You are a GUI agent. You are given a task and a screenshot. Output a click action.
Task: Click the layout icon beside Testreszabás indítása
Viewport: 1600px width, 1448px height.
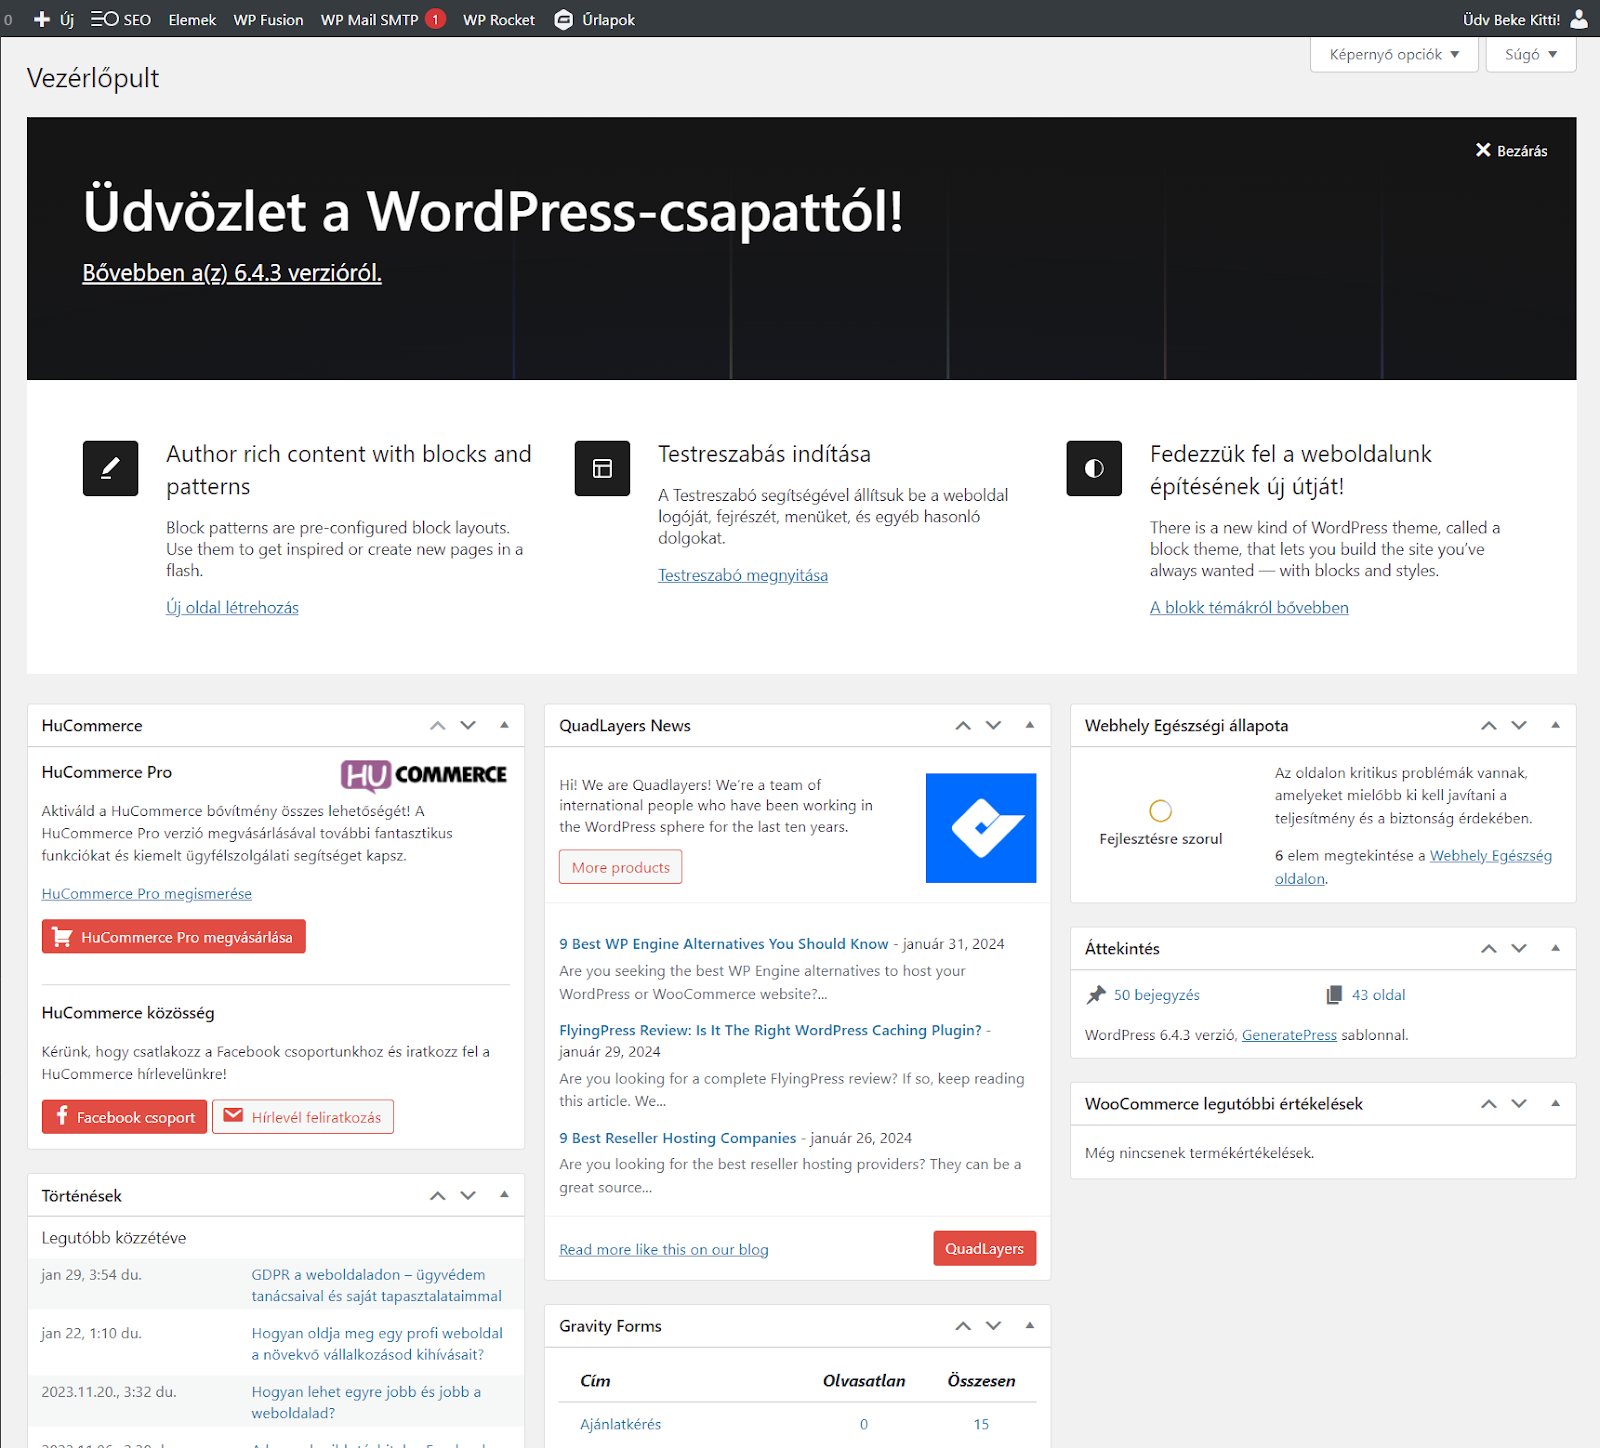pos(602,468)
